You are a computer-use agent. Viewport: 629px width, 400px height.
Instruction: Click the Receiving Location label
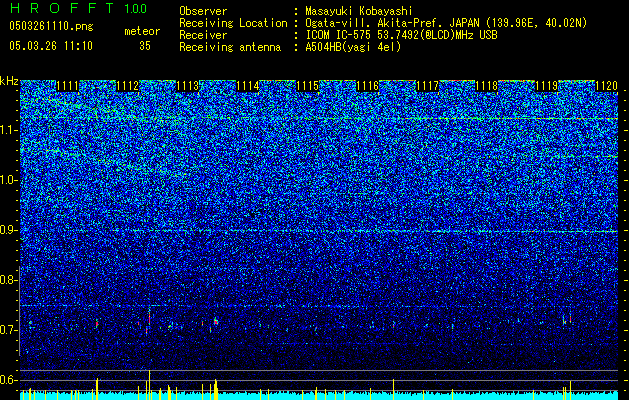tap(233, 23)
